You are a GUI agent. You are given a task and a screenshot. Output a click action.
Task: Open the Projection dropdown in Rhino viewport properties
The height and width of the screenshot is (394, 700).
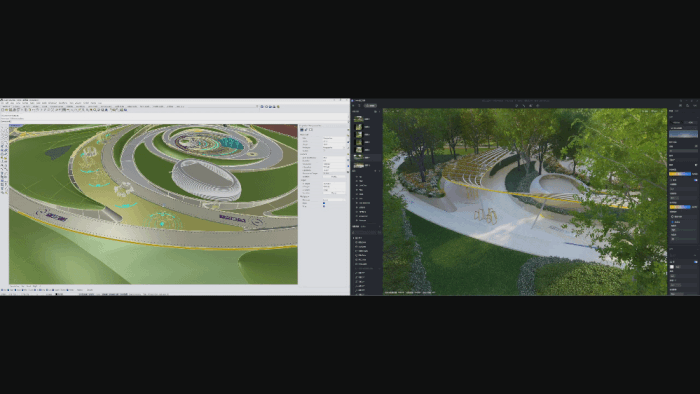click(334, 147)
